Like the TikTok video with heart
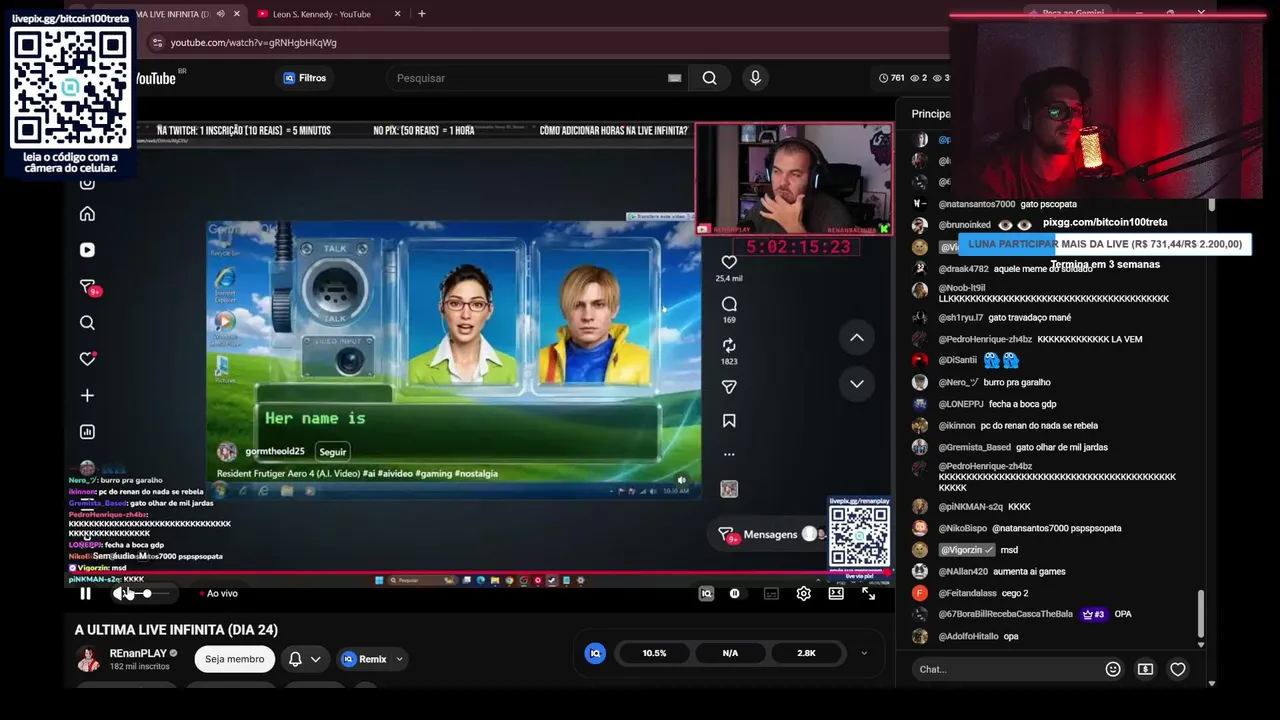Image resolution: width=1280 pixels, height=720 pixels. pos(729,262)
